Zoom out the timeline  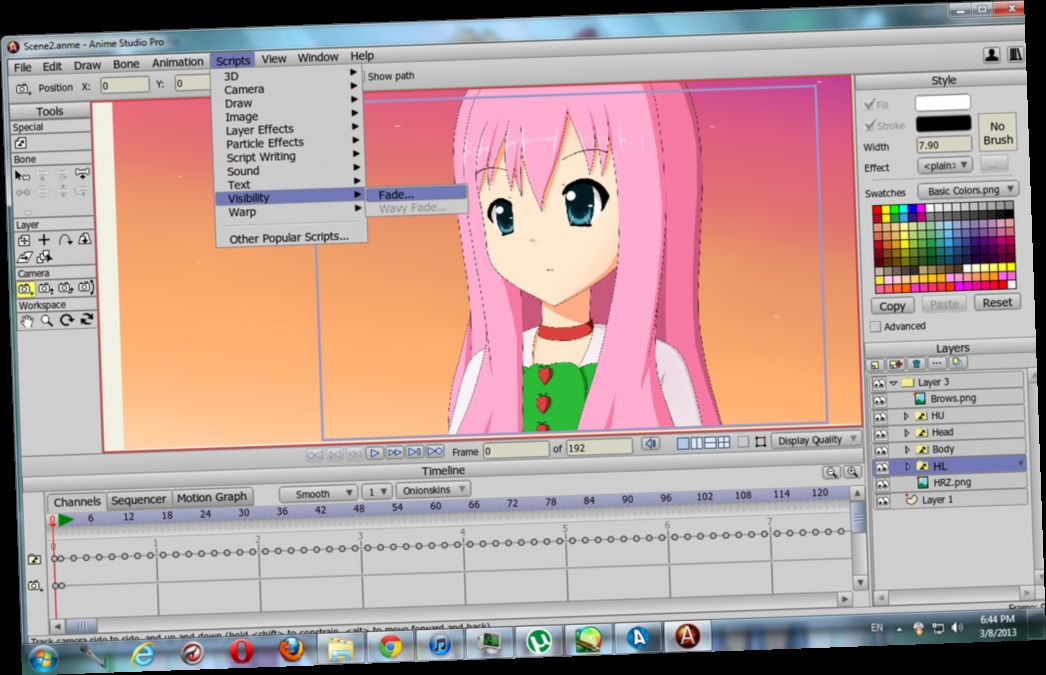(x=832, y=473)
